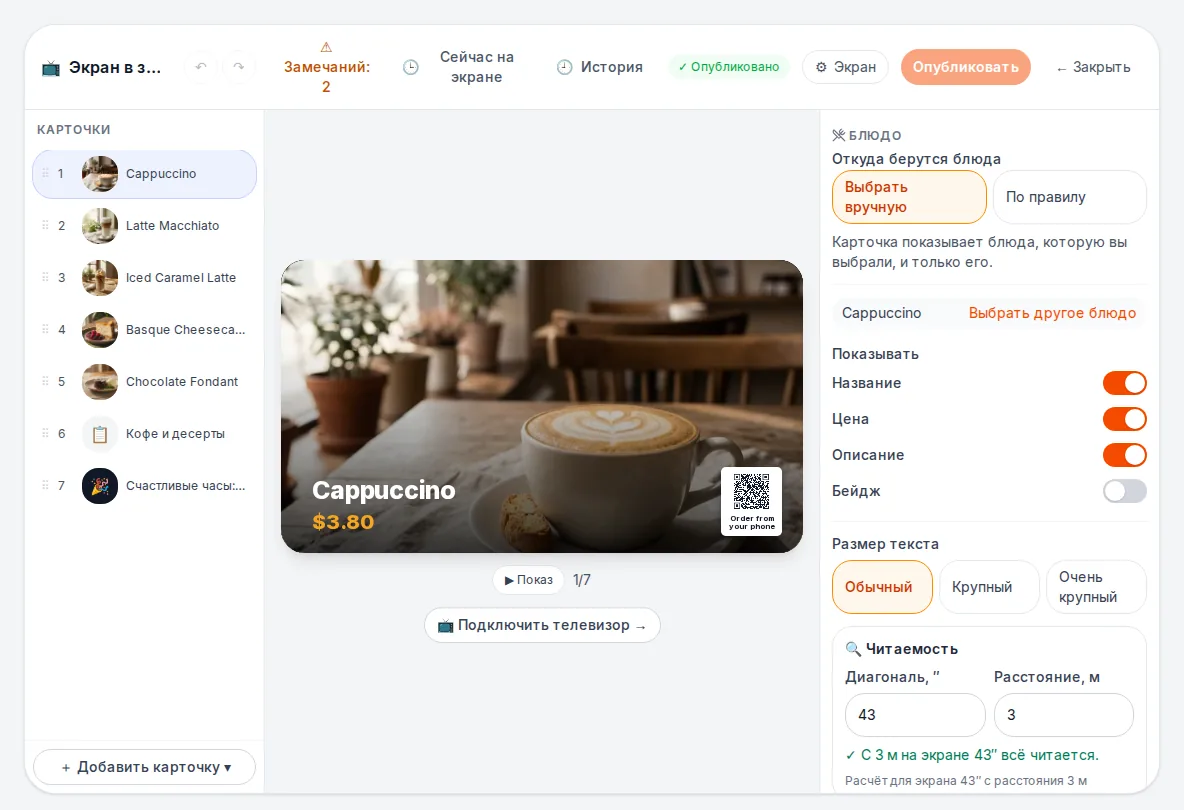Grab the drag handle of card 4
The image size is (1184, 810).
(45, 329)
